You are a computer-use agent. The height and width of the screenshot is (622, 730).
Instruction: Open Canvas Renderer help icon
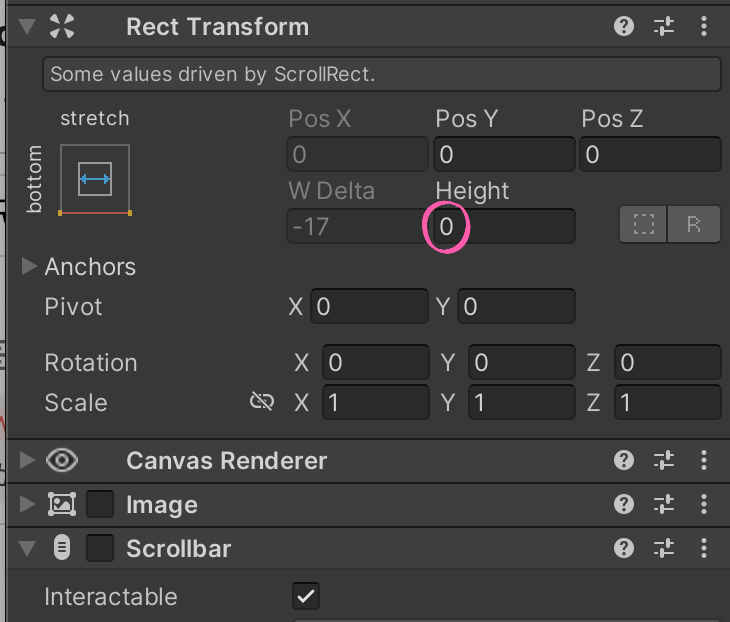624,460
